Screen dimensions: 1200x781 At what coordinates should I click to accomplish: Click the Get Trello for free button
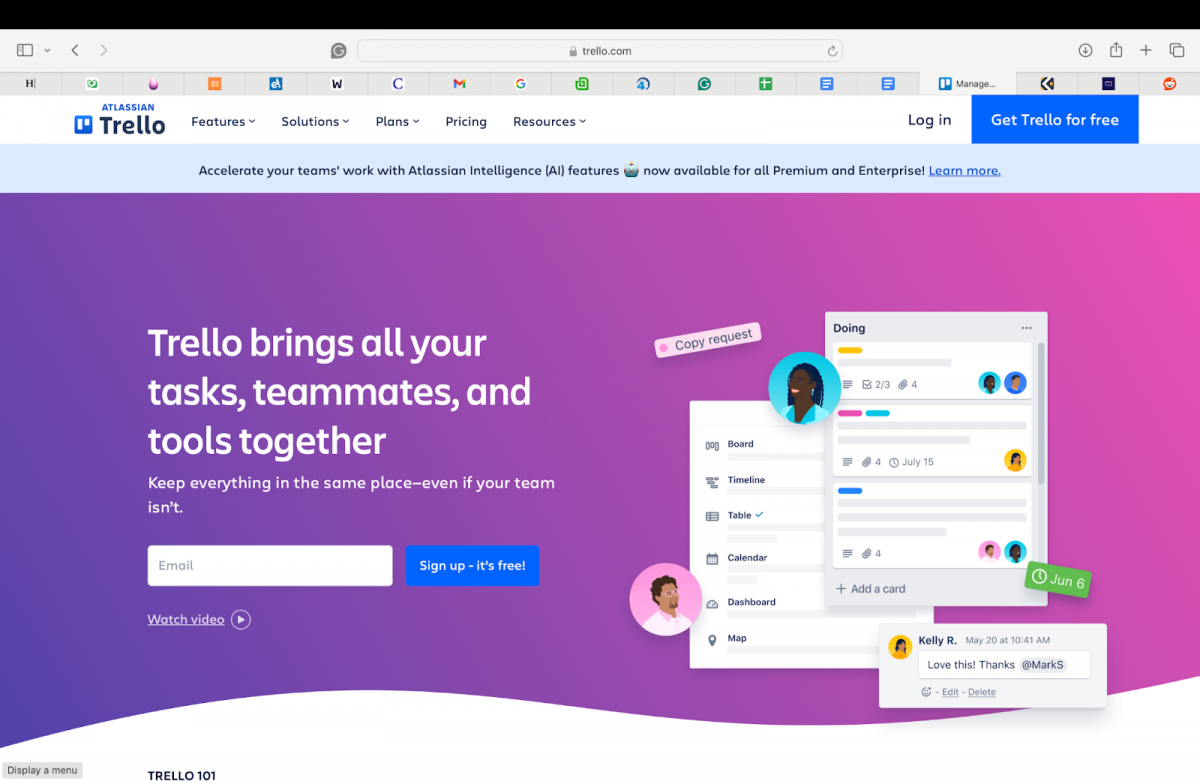(1055, 120)
